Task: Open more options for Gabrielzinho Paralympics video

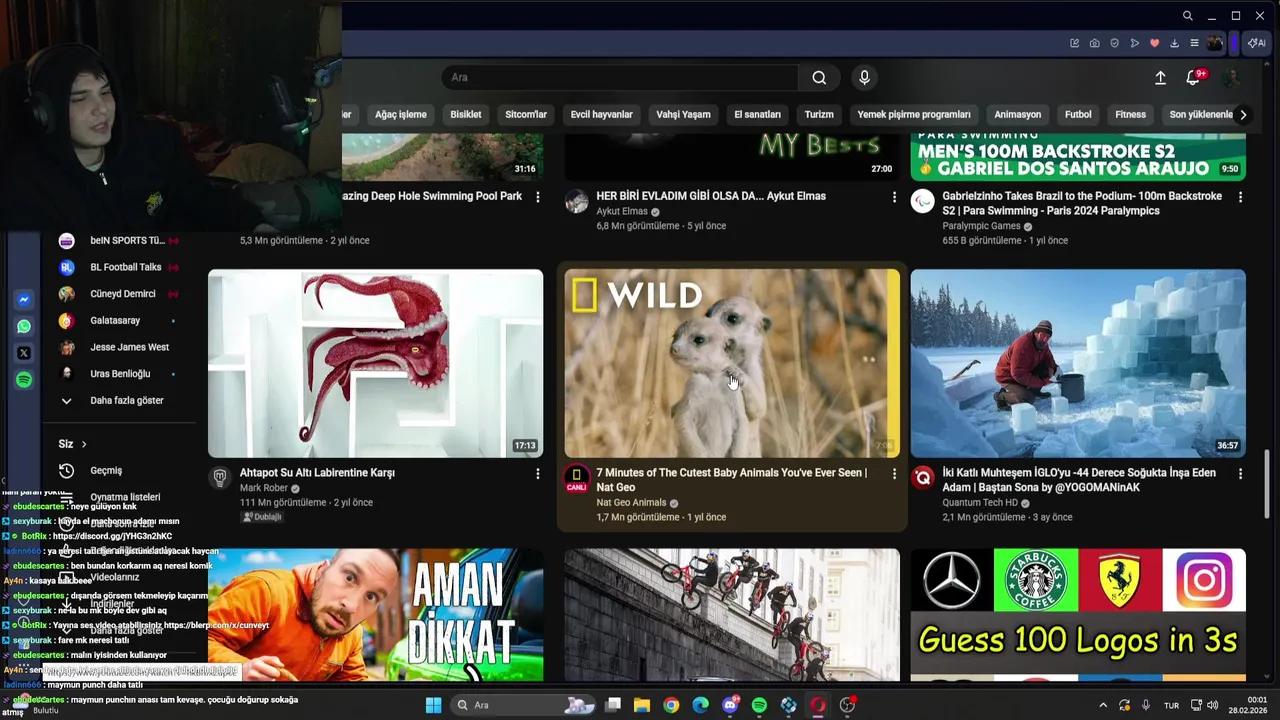Action: (x=1240, y=197)
